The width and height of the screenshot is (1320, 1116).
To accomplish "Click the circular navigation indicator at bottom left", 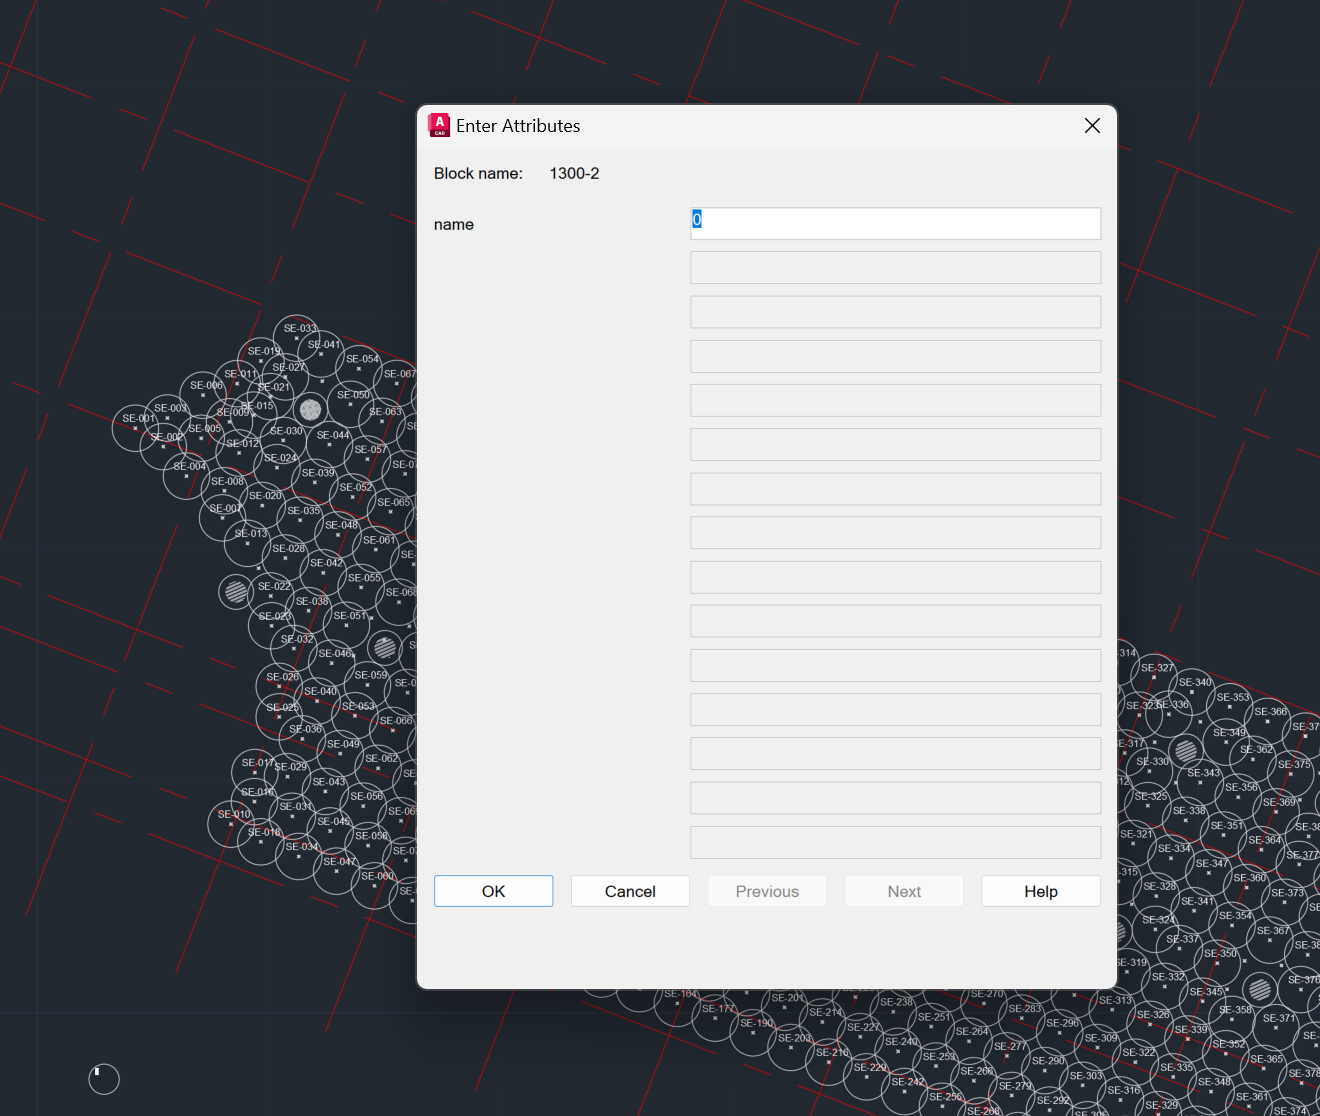I will coord(103,1079).
